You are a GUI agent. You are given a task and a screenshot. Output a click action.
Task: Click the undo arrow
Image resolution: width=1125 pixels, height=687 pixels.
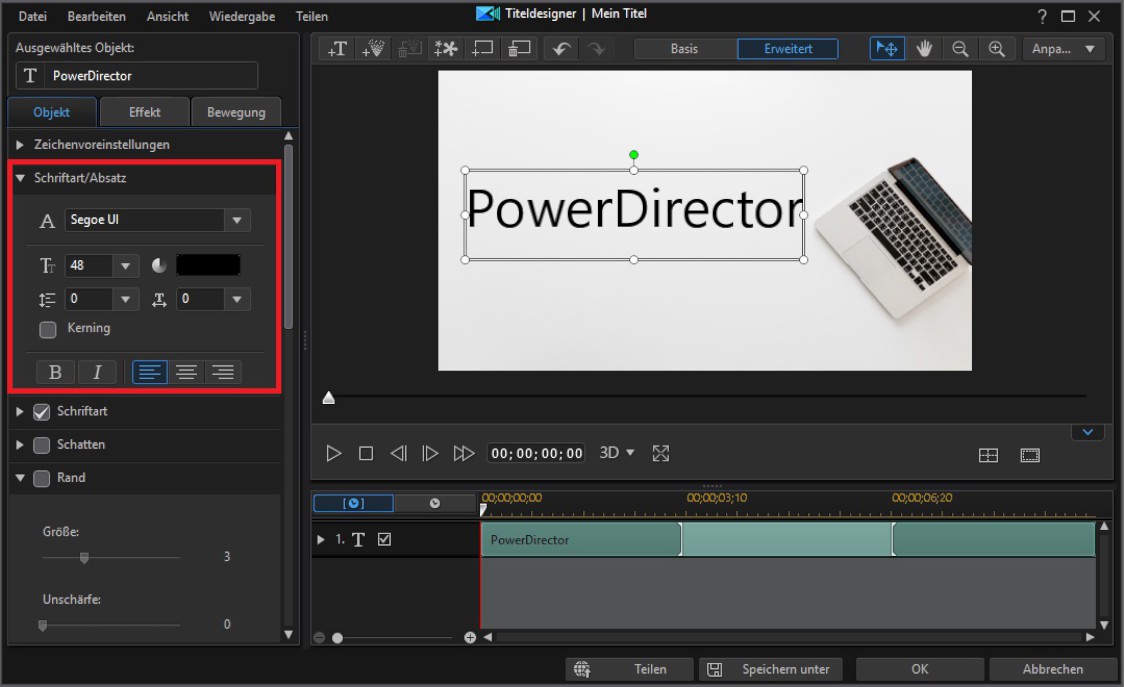tap(561, 49)
